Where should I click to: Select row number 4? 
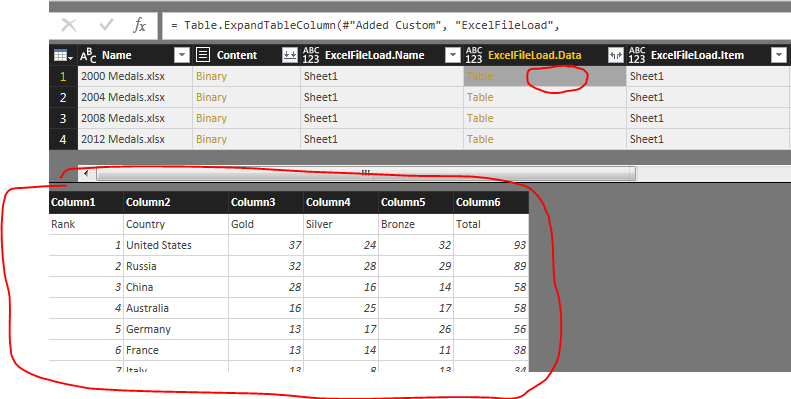tap(63, 139)
